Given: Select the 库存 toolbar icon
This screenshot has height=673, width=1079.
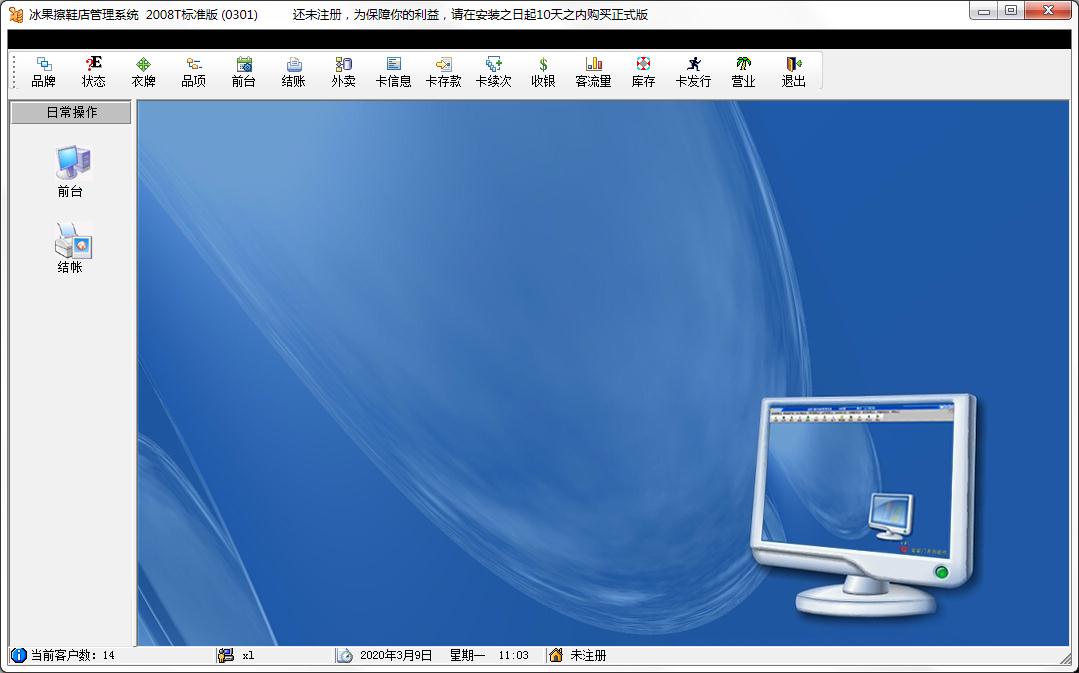Looking at the screenshot, I should click(643, 72).
